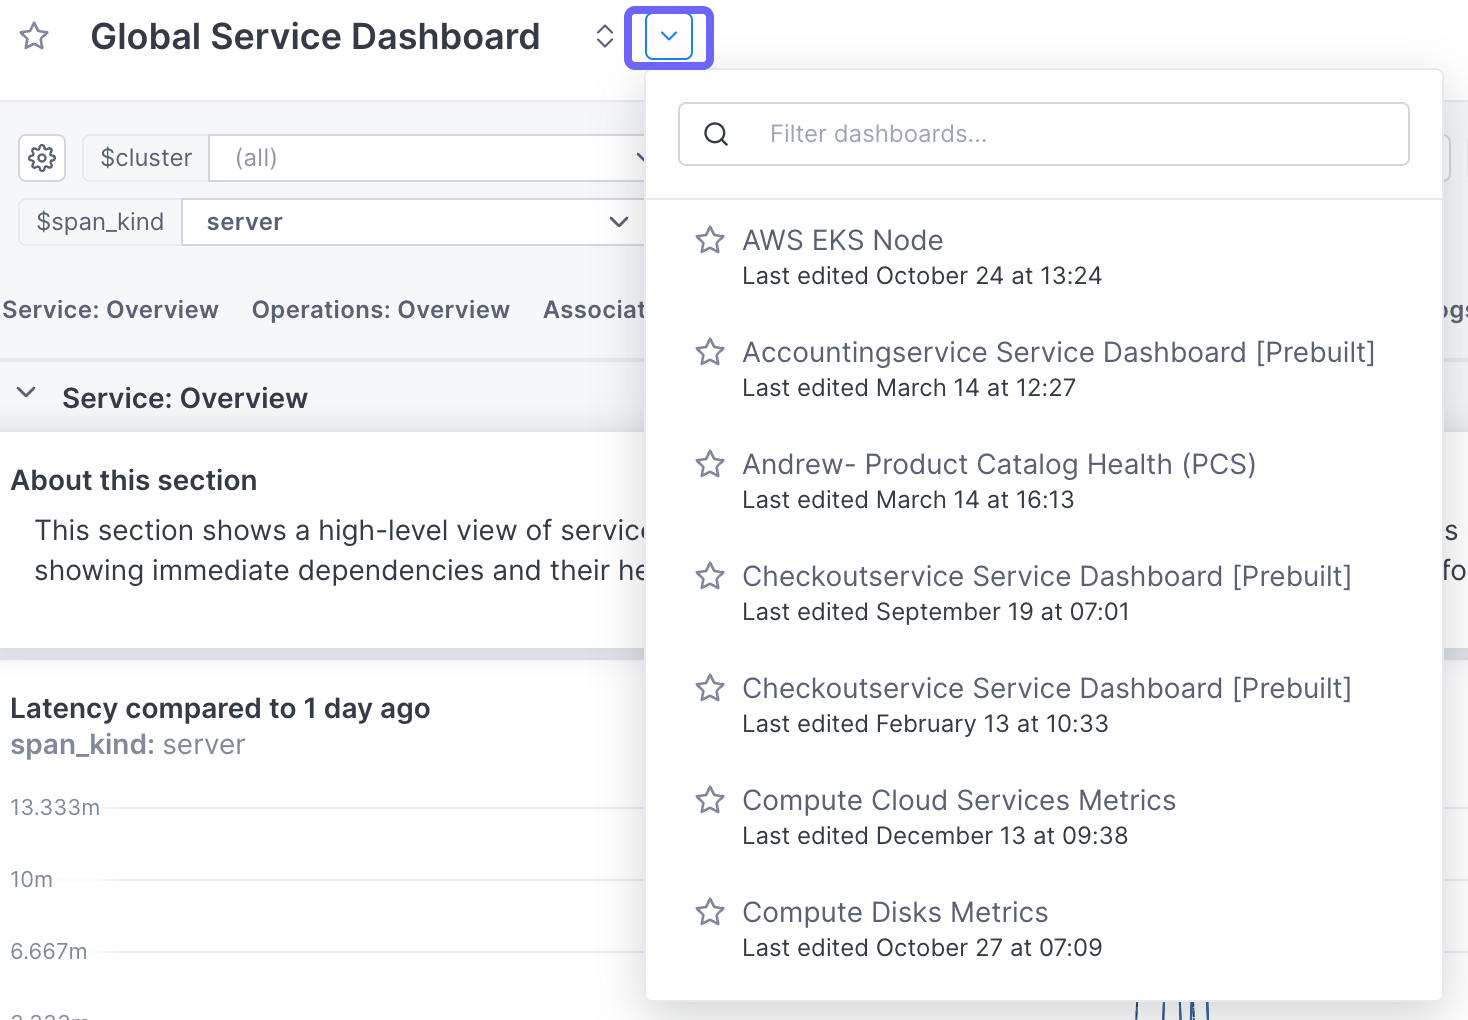The image size is (1468, 1020).
Task: Select the Service: Overview tab
Action: (111, 310)
